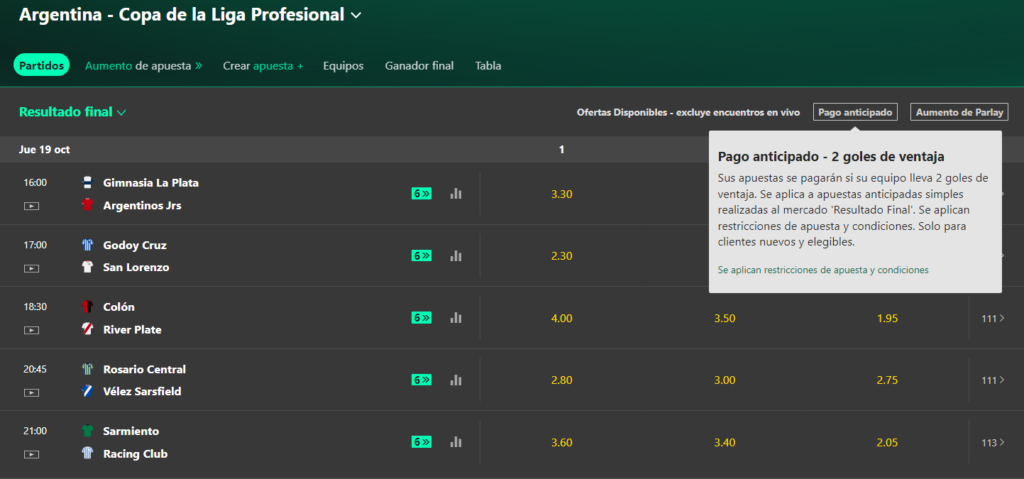Bet on Colón win at 4.00
Screen dimensions: 1024x479
click(x=562, y=318)
